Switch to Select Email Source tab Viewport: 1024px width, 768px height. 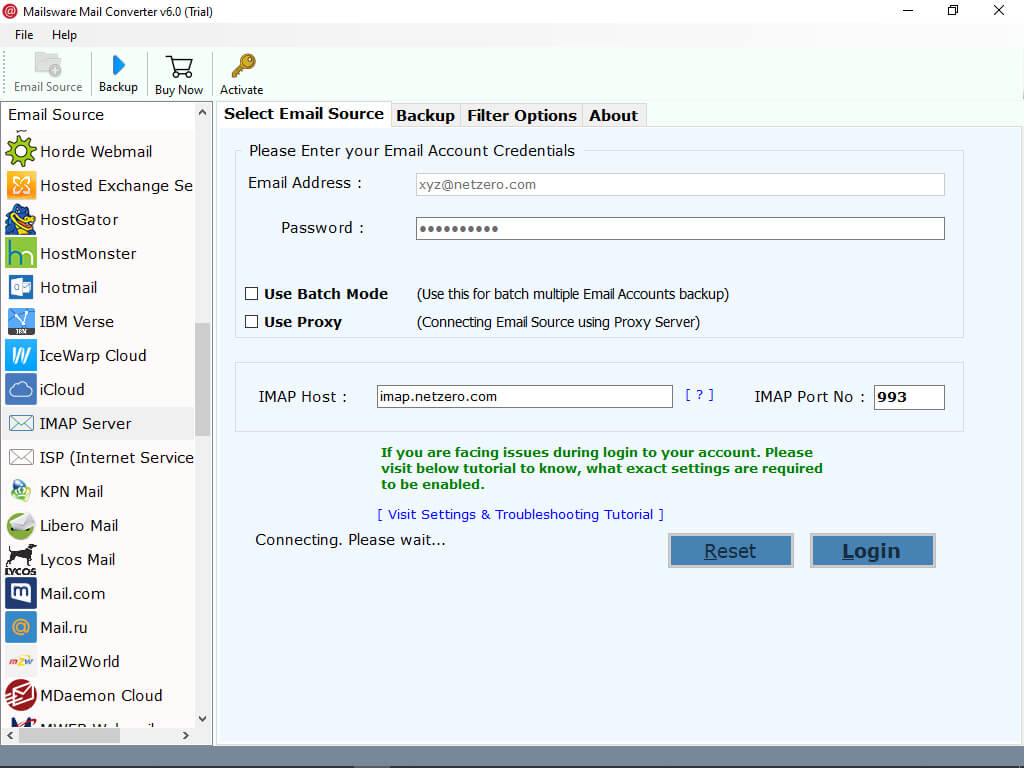point(304,114)
